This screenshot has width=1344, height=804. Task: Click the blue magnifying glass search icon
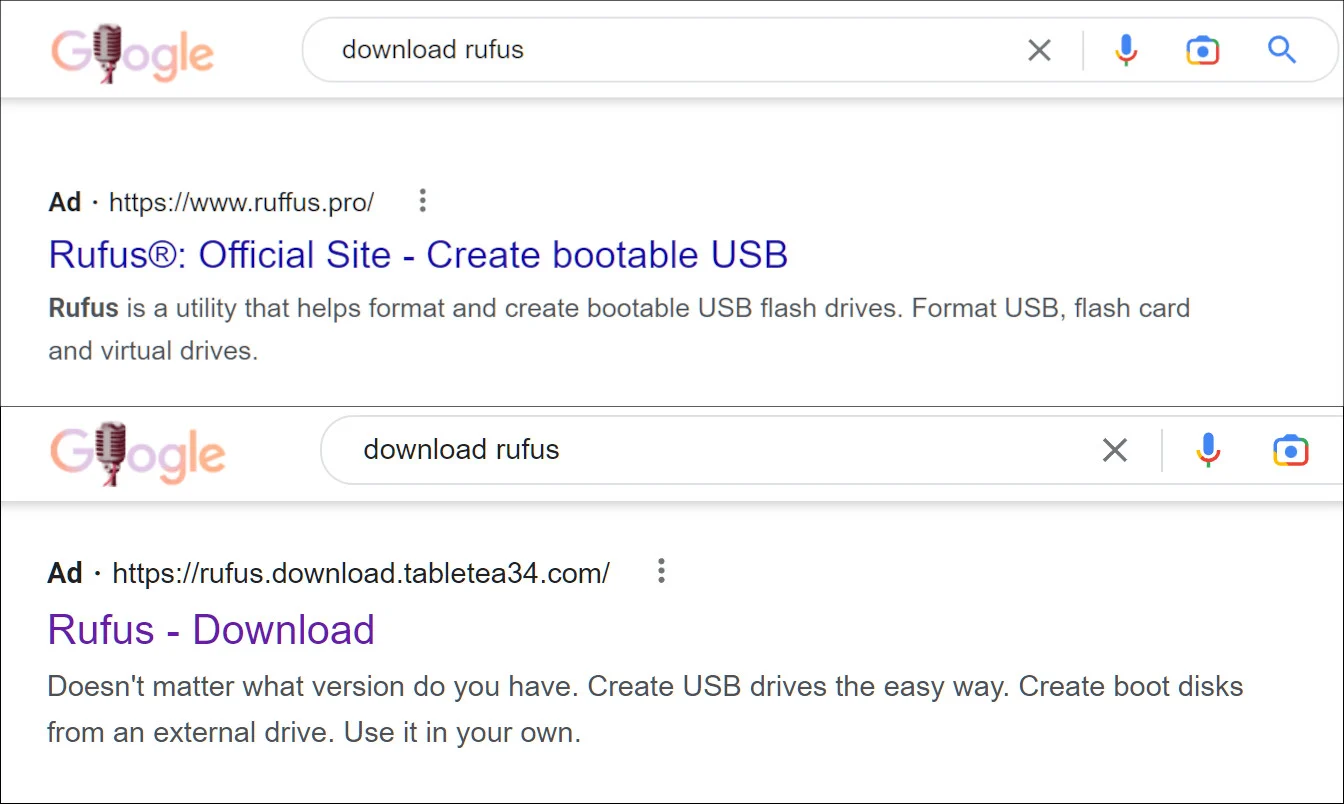tap(1281, 50)
